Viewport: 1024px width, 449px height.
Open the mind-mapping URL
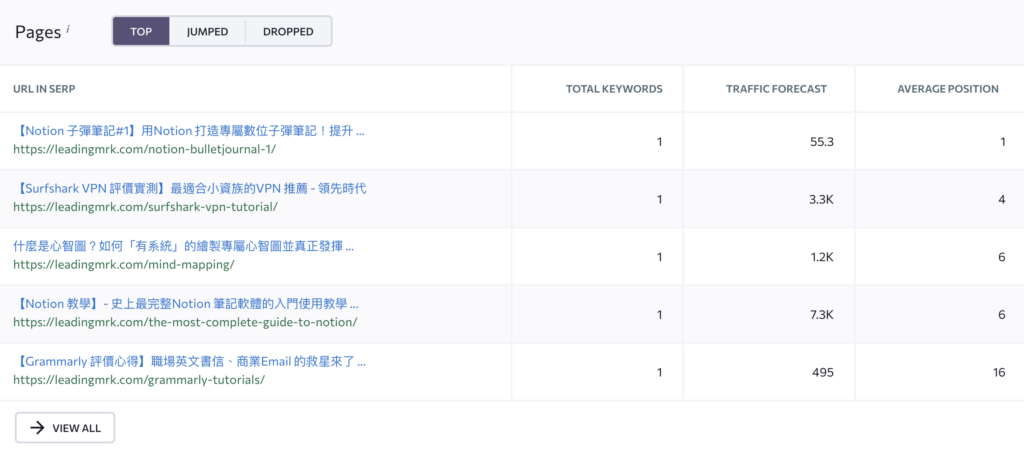(x=123, y=264)
